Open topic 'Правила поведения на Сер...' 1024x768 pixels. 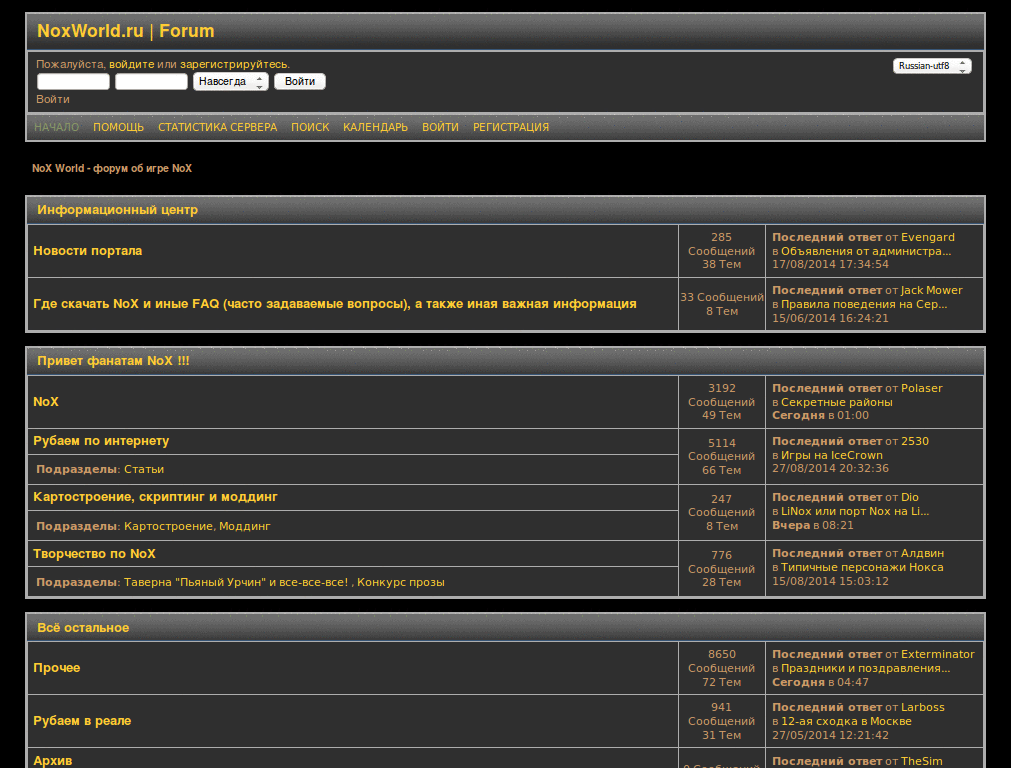click(864, 304)
